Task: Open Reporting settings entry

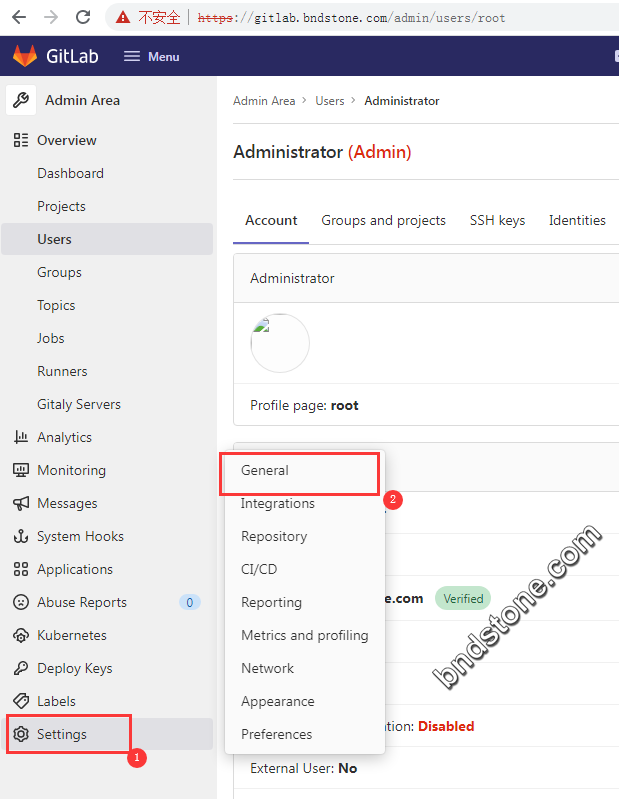Action: 305,602
